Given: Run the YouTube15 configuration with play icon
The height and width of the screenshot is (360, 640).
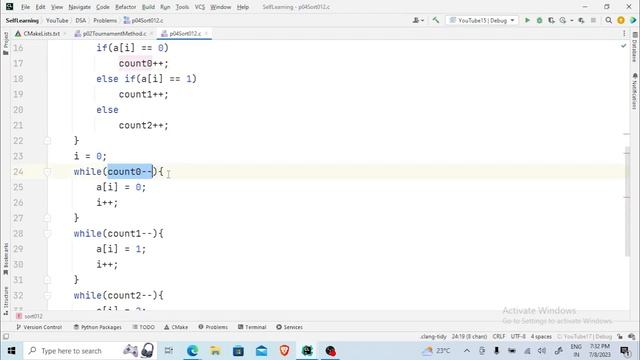Looking at the screenshot, I should [527, 20].
